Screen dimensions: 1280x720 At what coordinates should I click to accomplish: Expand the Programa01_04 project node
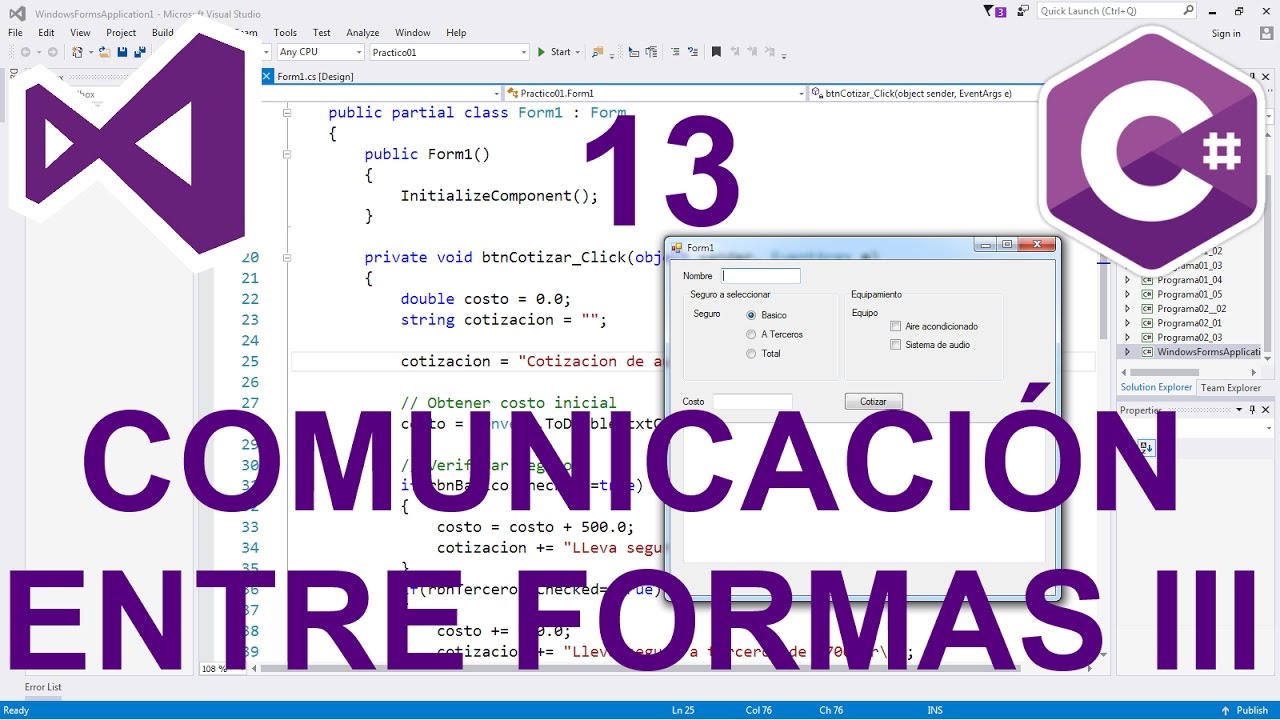pos(1127,280)
